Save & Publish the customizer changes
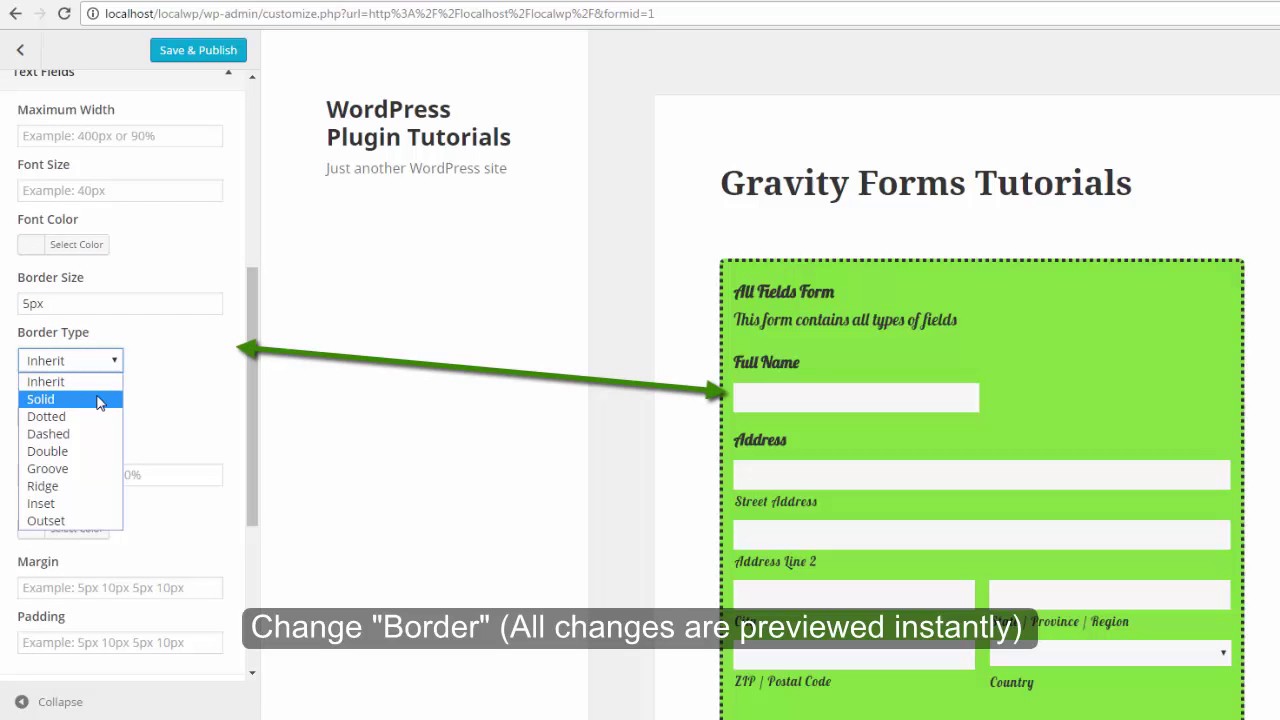Image resolution: width=1280 pixels, height=720 pixels. pyautogui.click(x=198, y=50)
